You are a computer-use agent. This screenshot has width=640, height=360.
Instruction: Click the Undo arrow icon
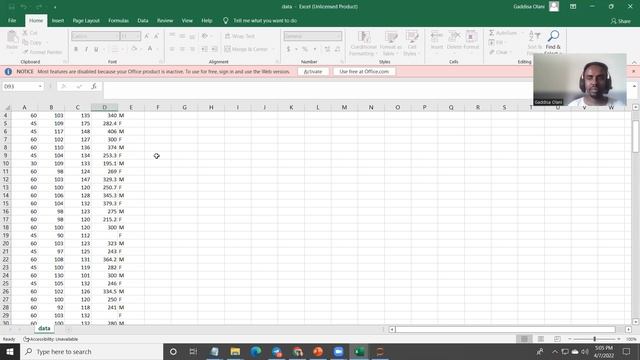pos(24,7)
